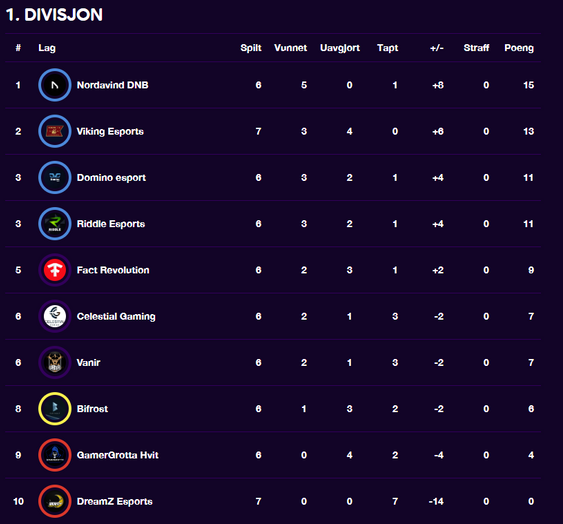Select the Spilt column header
The image size is (563, 524).
click(x=251, y=48)
